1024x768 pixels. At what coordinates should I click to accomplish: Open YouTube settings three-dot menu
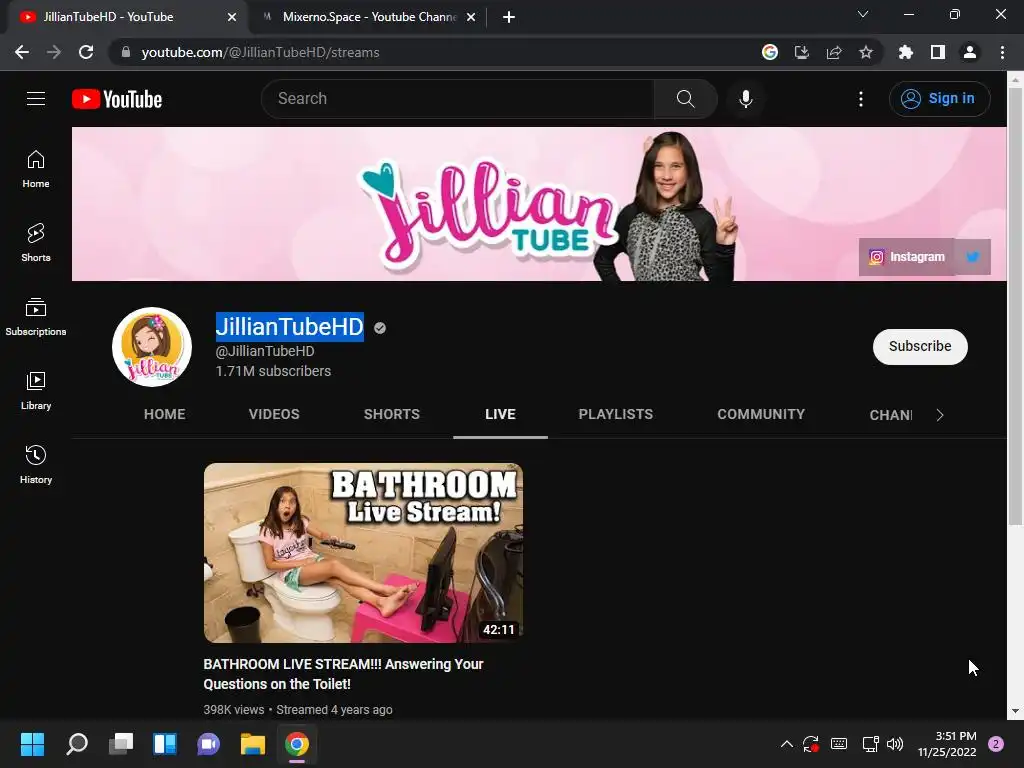tap(861, 99)
